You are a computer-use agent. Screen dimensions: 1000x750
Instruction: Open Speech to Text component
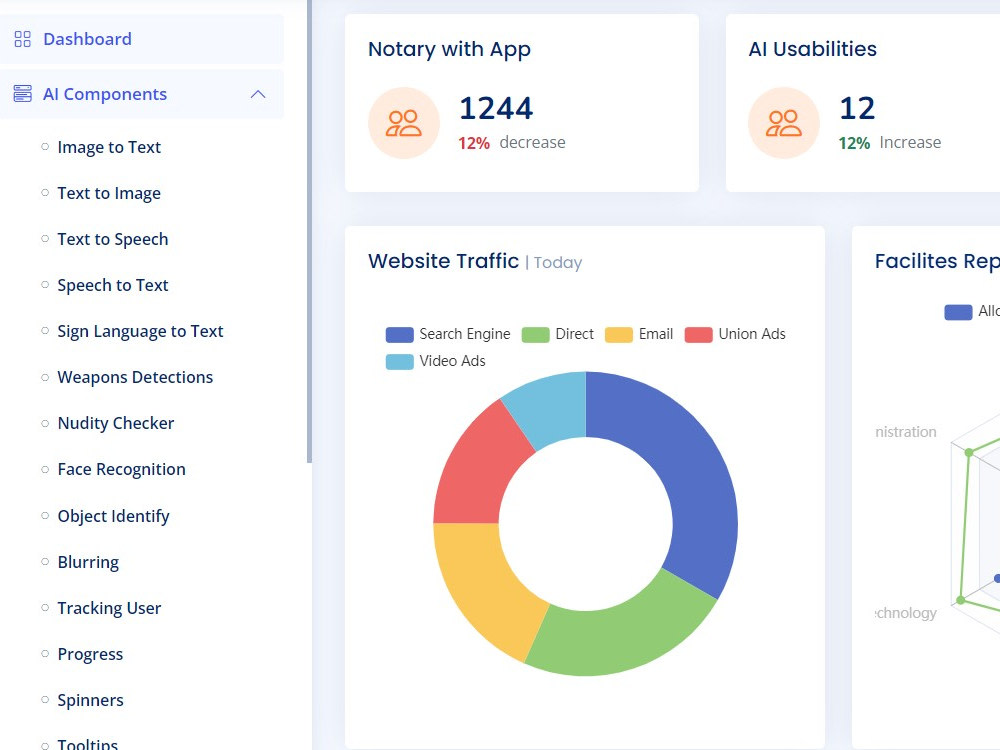coord(113,285)
